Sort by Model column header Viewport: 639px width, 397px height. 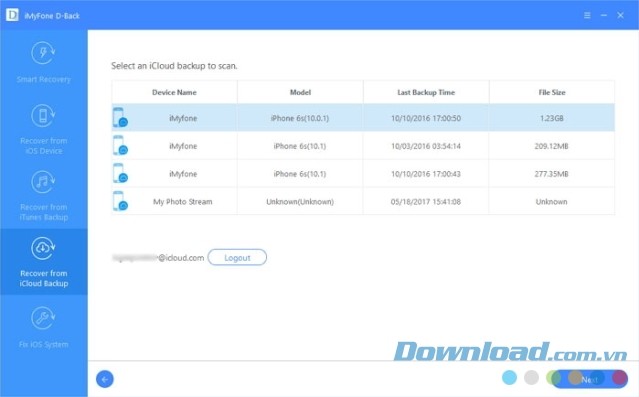[300, 93]
